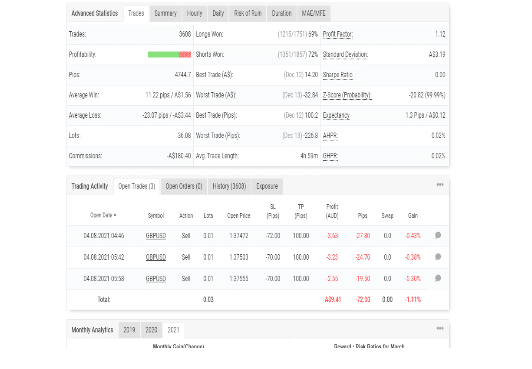The height and width of the screenshot is (369, 532).
Task: Click the GHPR label link
Action: pos(330,156)
